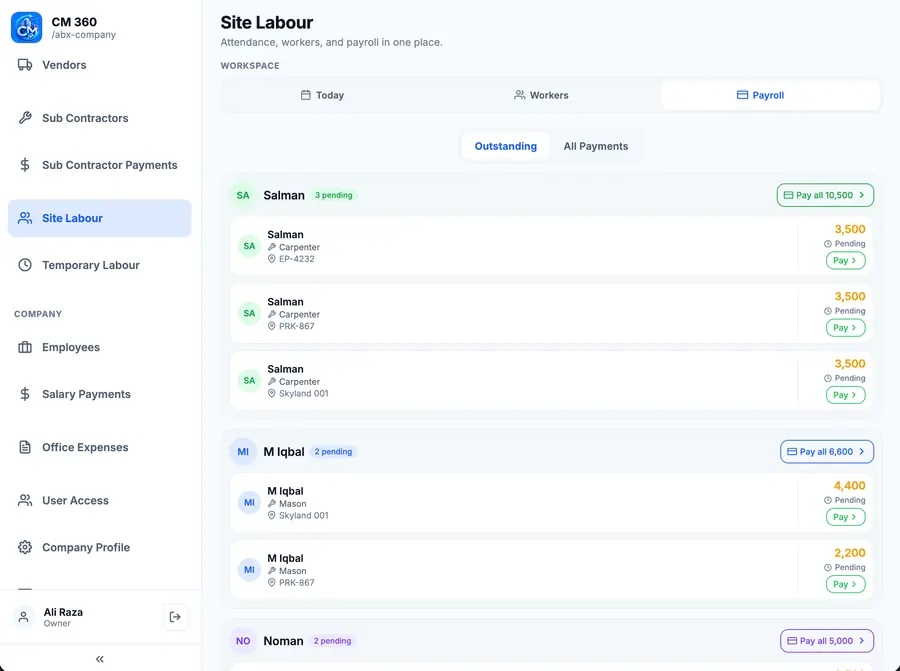Click Pending status in M Iqbal 4,400 row

pos(844,500)
